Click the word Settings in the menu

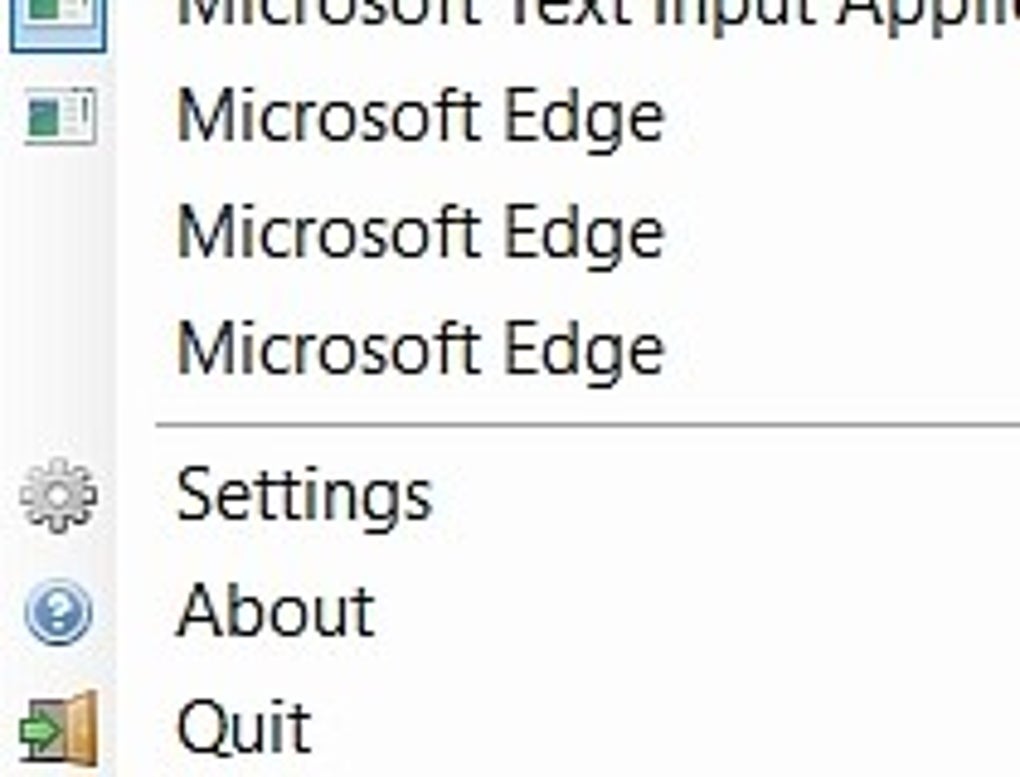(304, 498)
